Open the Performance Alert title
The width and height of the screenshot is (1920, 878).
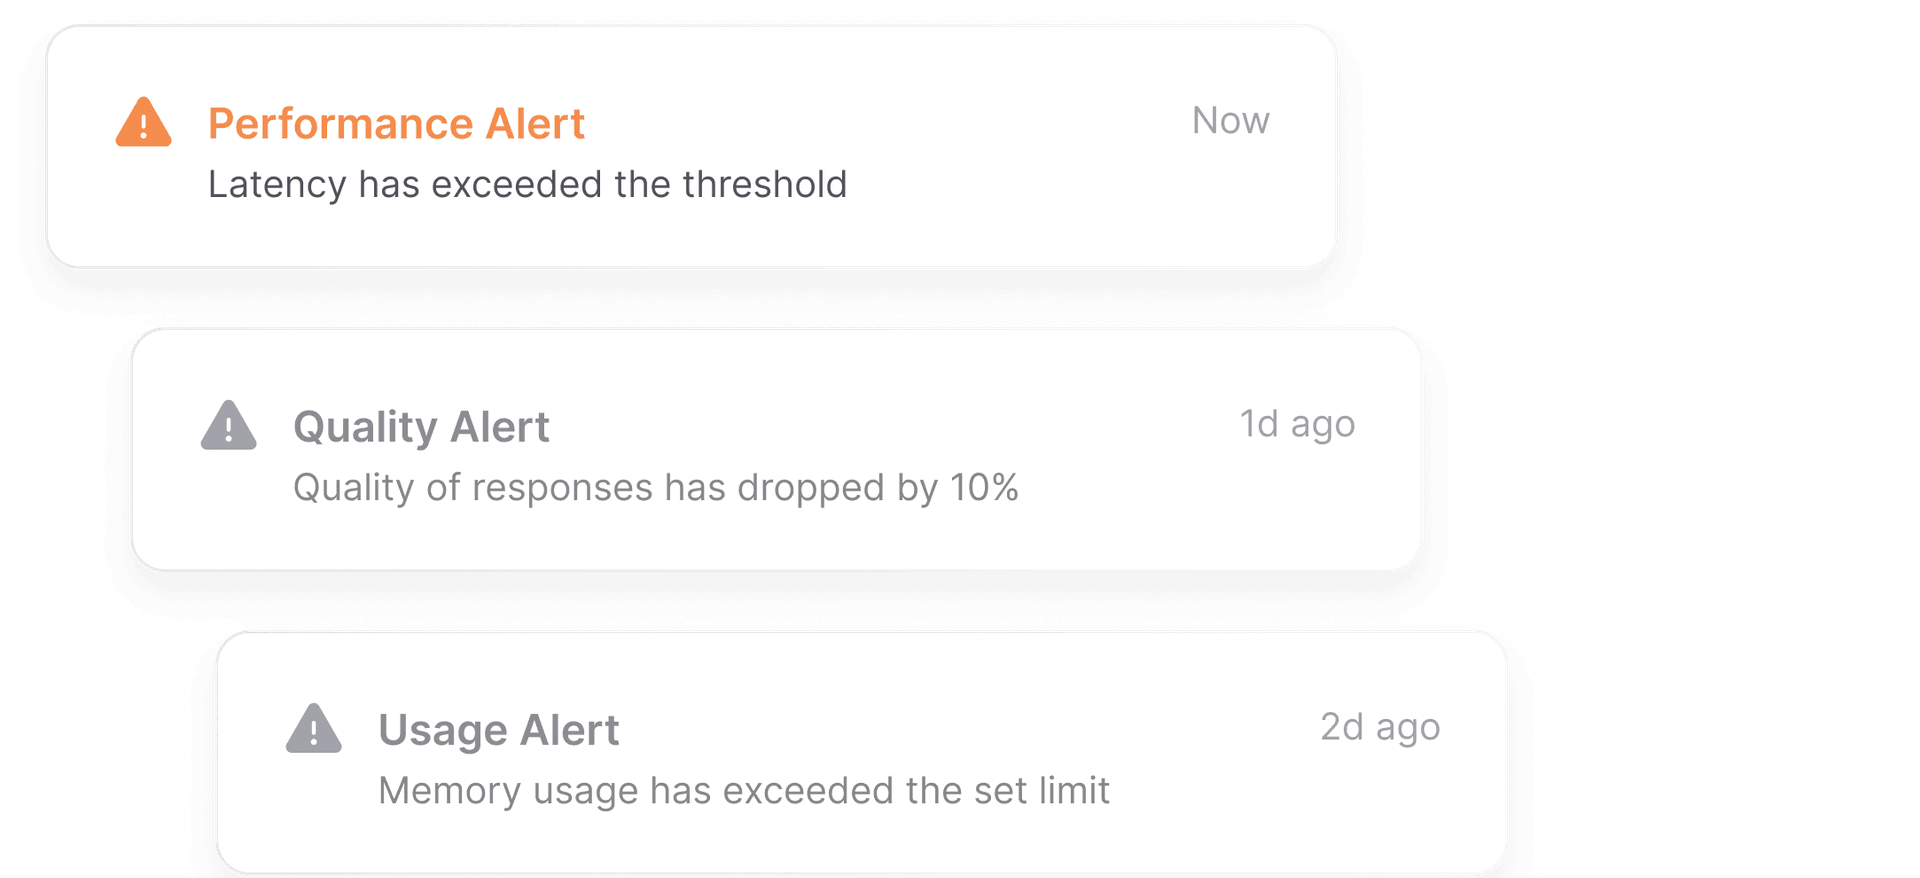[x=396, y=124]
